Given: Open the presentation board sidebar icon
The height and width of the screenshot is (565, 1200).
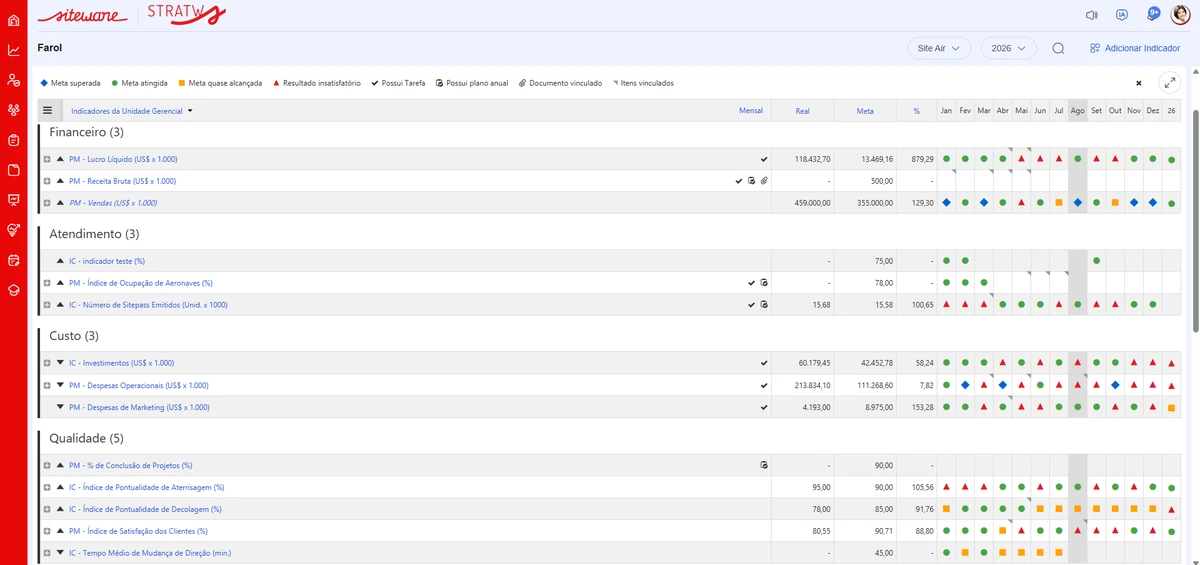Looking at the screenshot, I should (13, 200).
